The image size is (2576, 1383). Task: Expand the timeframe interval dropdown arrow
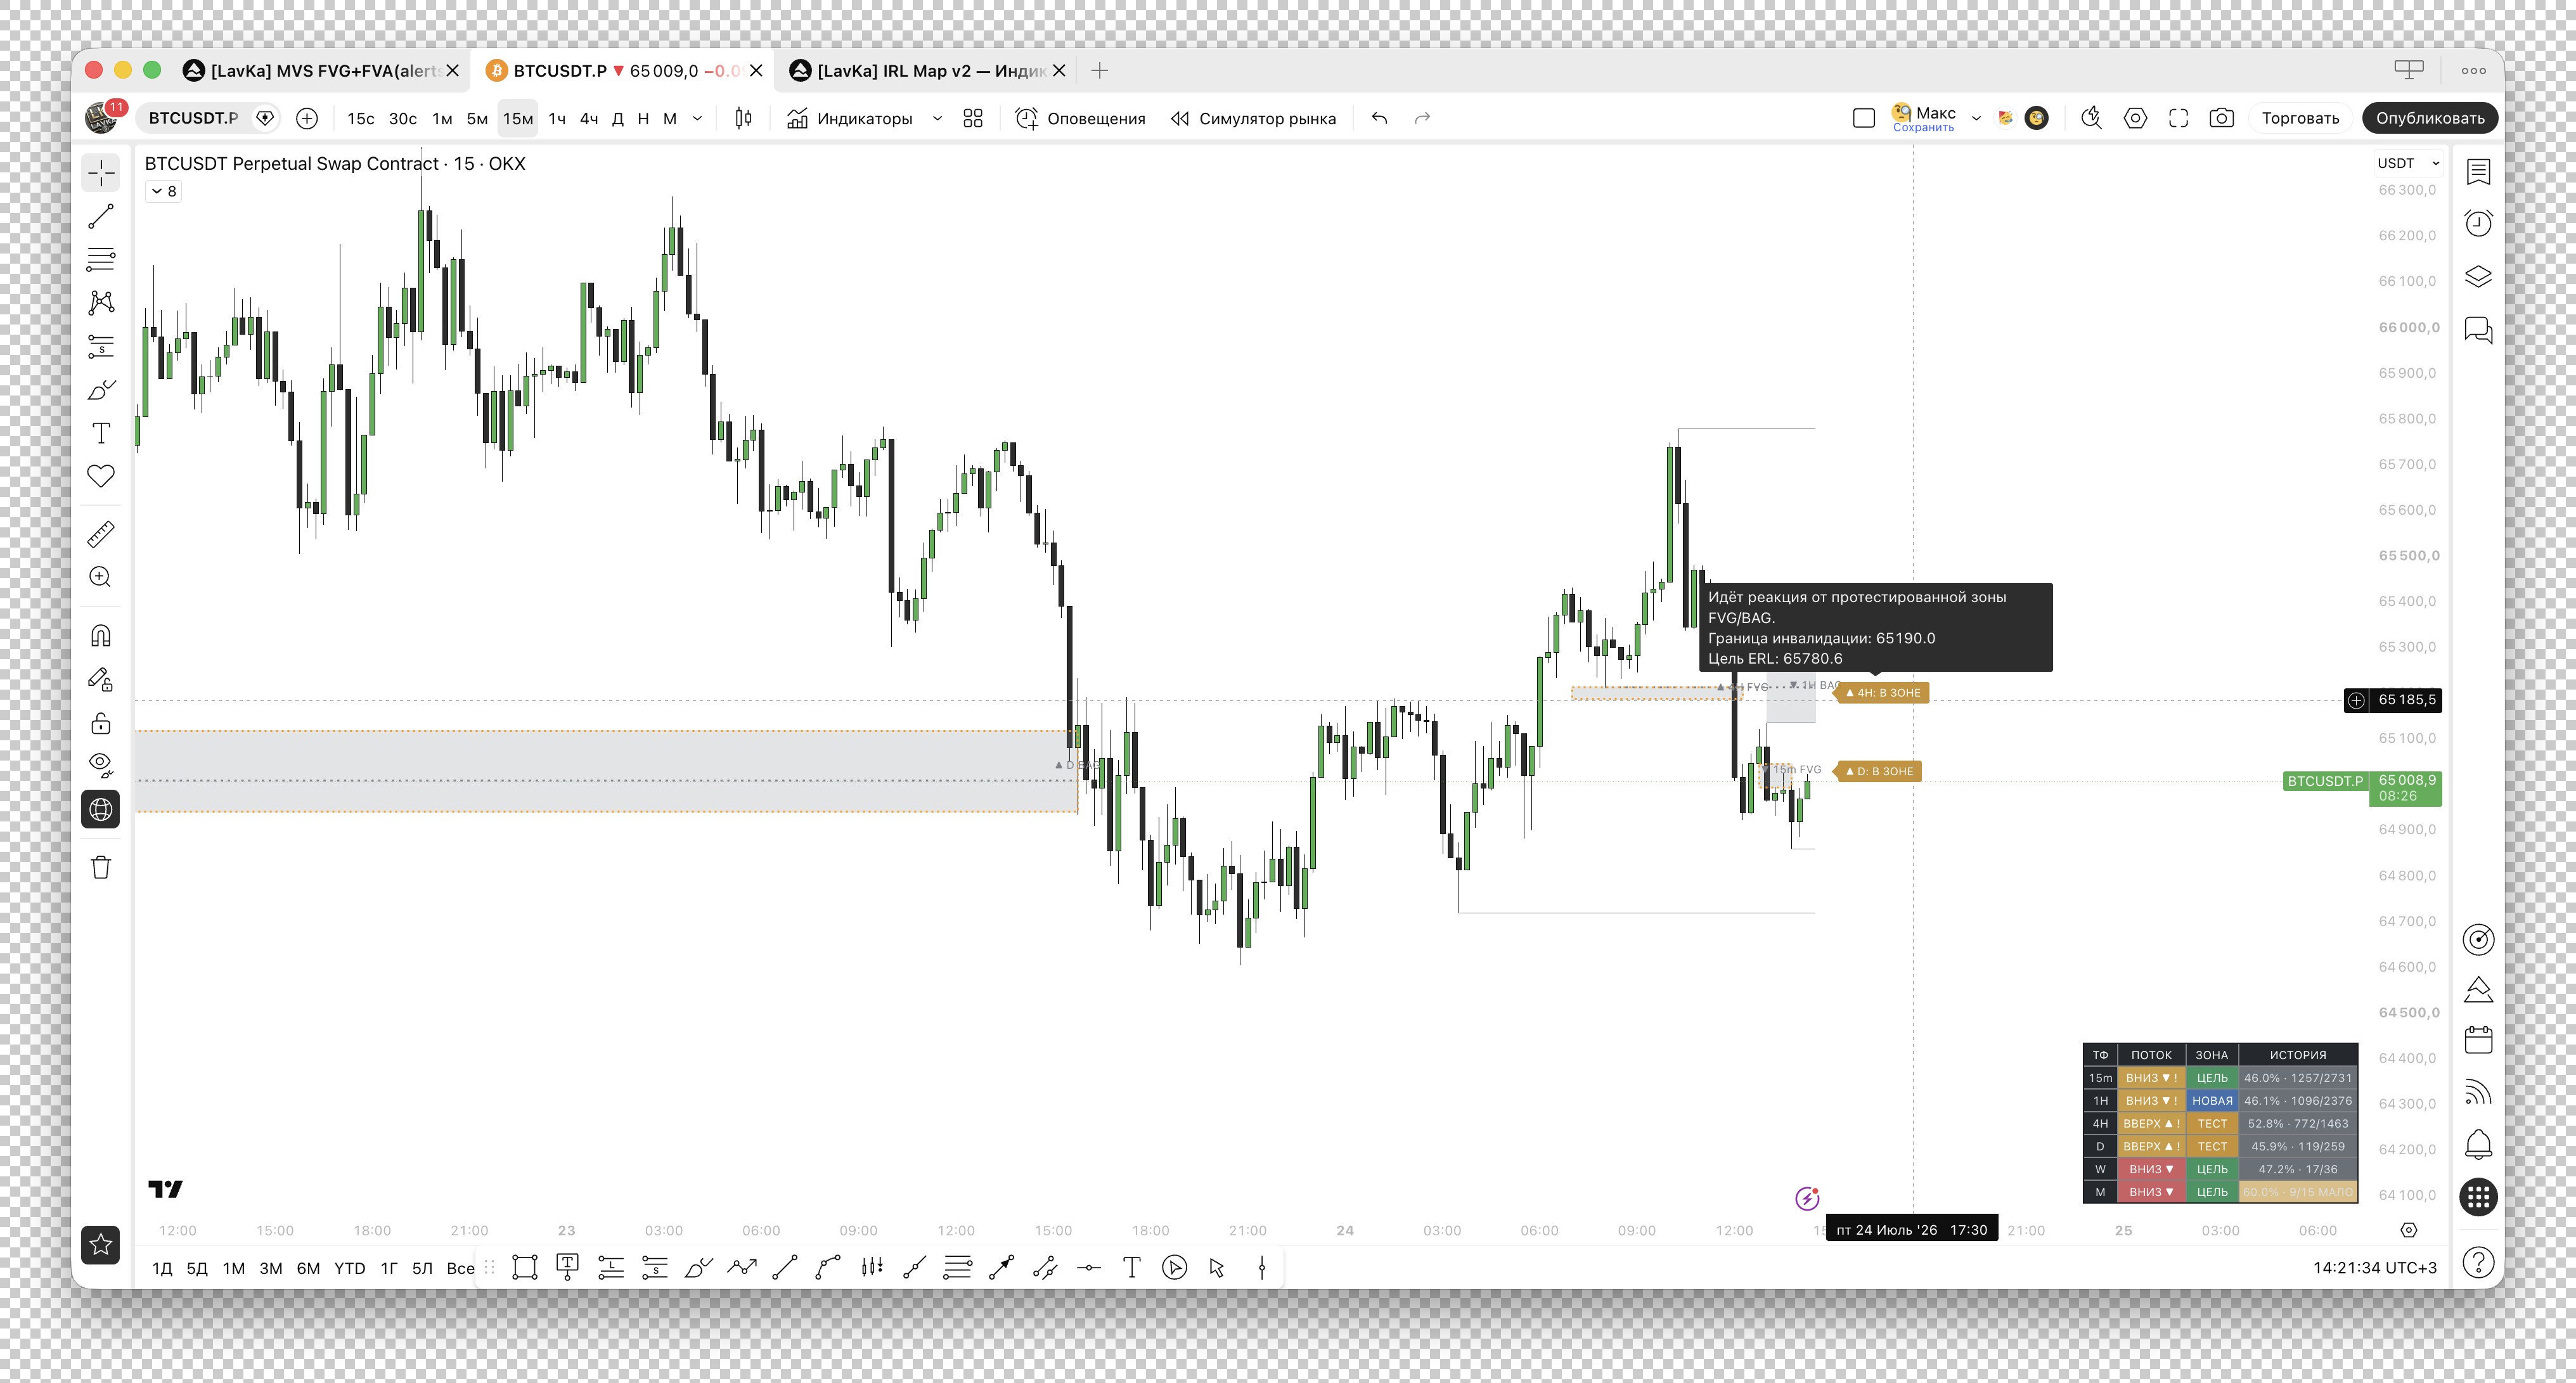(x=697, y=118)
